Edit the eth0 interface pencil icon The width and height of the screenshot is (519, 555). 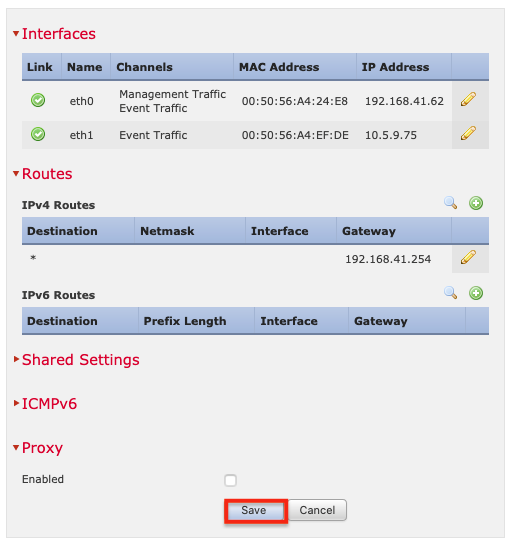tap(468, 99)
